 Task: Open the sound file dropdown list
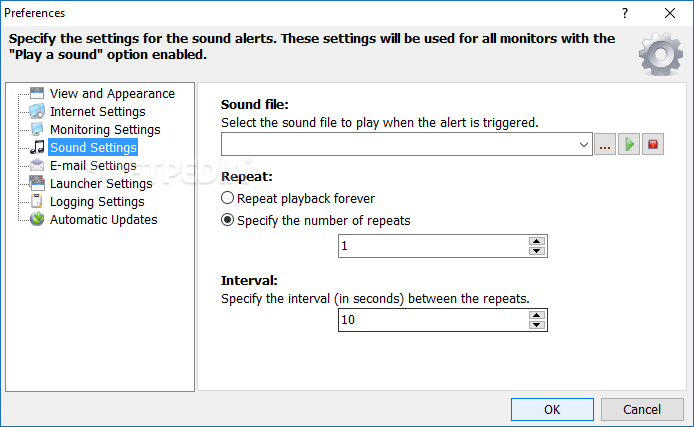(x=584, y=145)
